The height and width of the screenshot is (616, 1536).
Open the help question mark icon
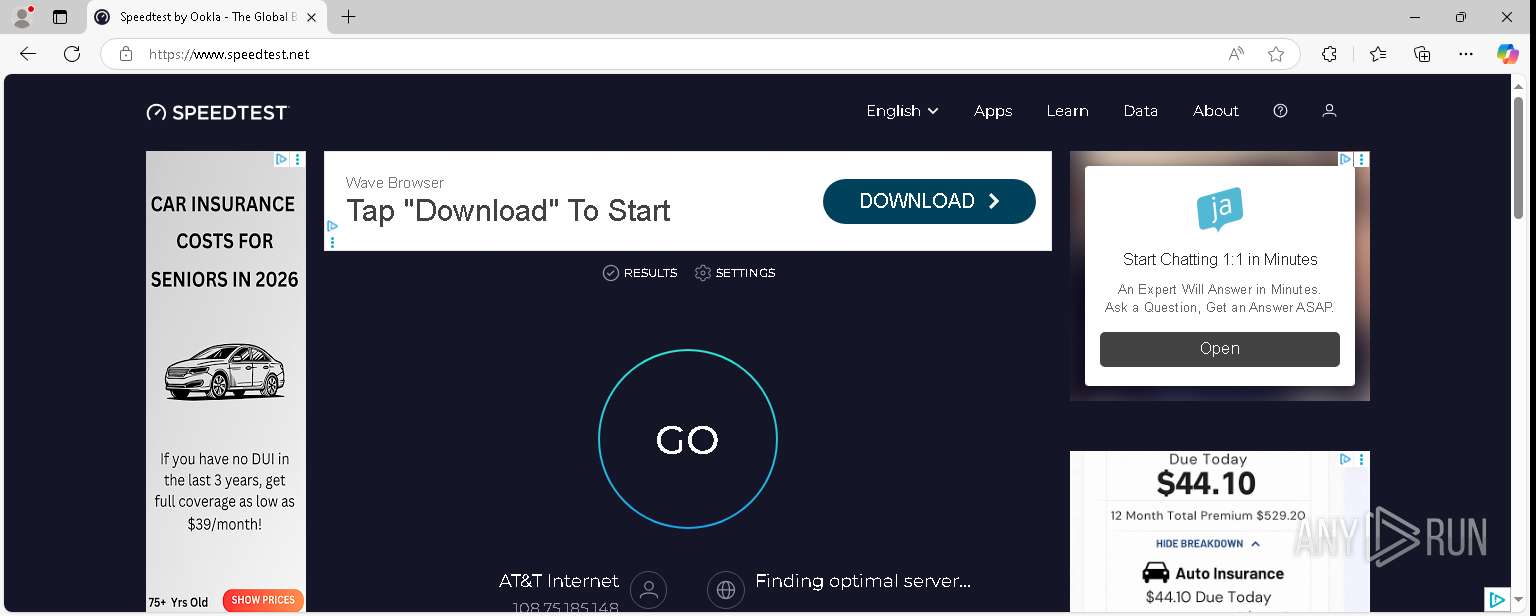click(1280, 111)
